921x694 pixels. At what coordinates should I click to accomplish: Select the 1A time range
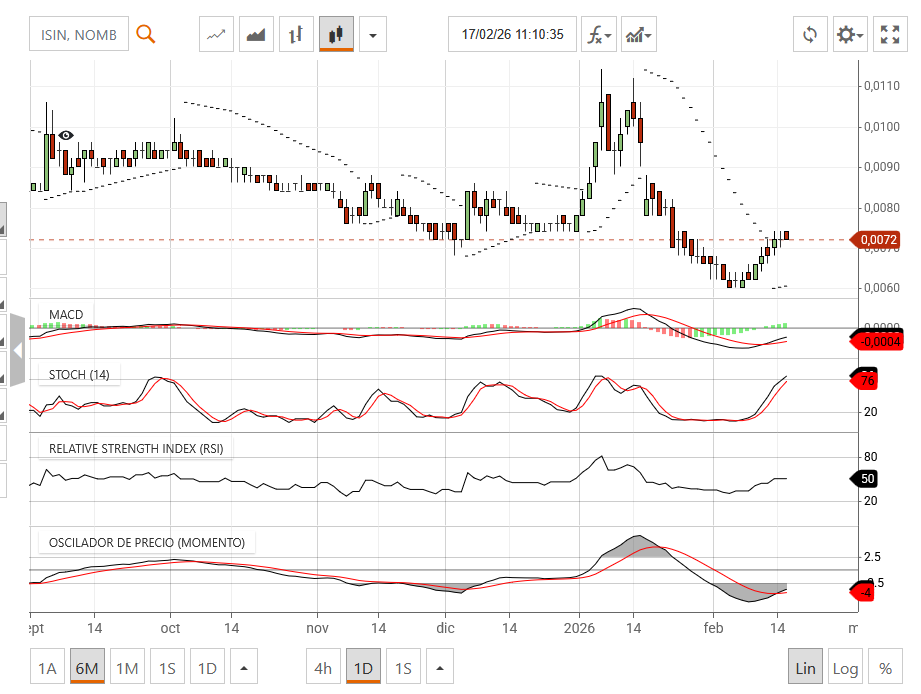click(47, 668)
